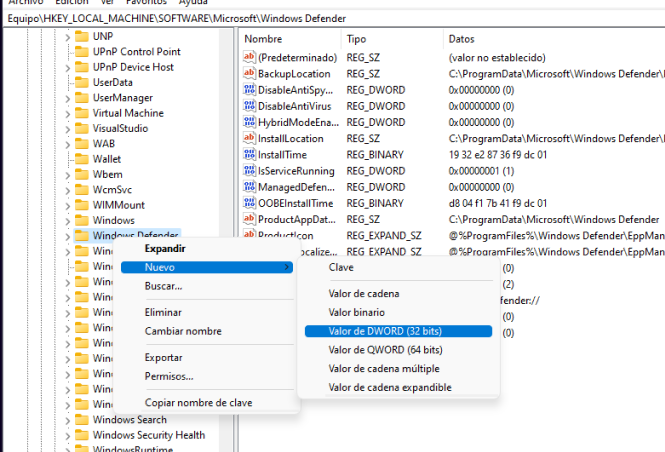This screenshot has height=452, width=665.
Task: Select the IsServiceRunning value name
Action: [x=296, y=171]
